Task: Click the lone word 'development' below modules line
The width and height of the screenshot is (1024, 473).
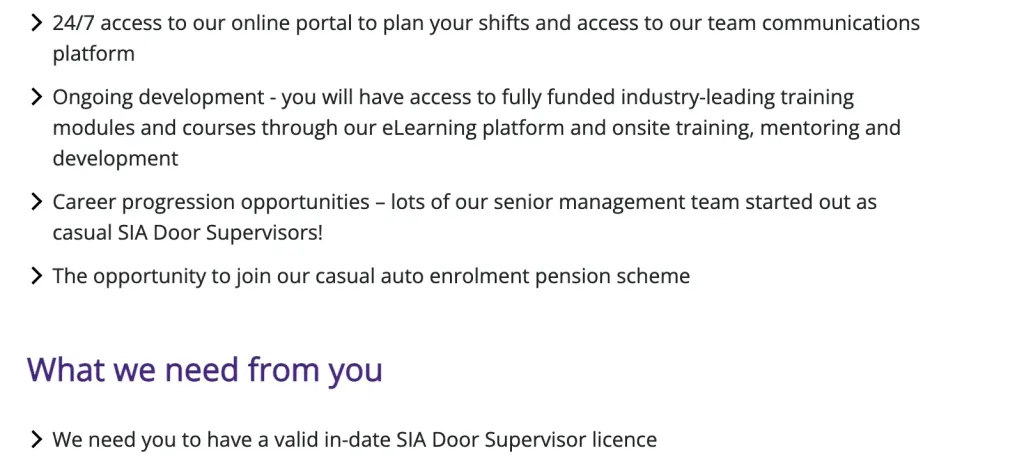Action: tap(116, 158)
